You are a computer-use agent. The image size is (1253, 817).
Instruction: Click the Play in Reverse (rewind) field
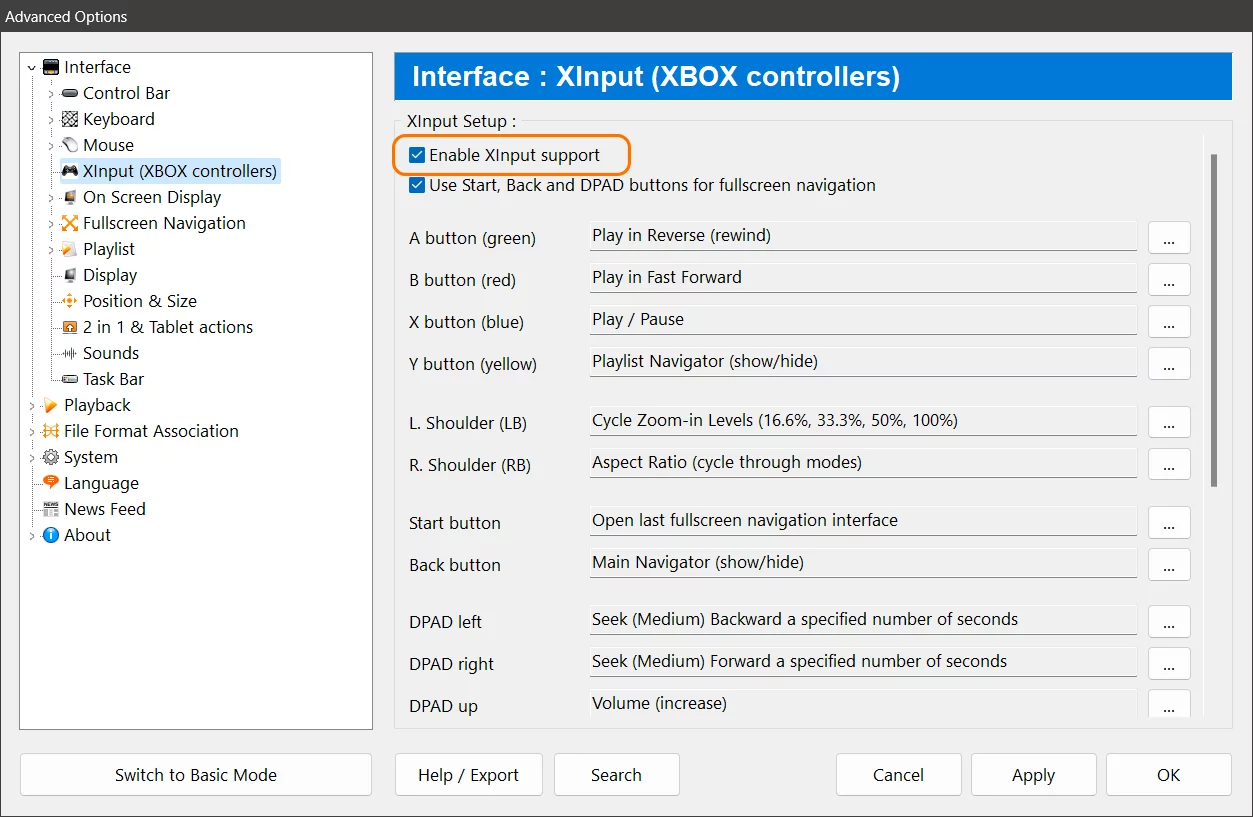pyautogui.click(x=863, y=236)
